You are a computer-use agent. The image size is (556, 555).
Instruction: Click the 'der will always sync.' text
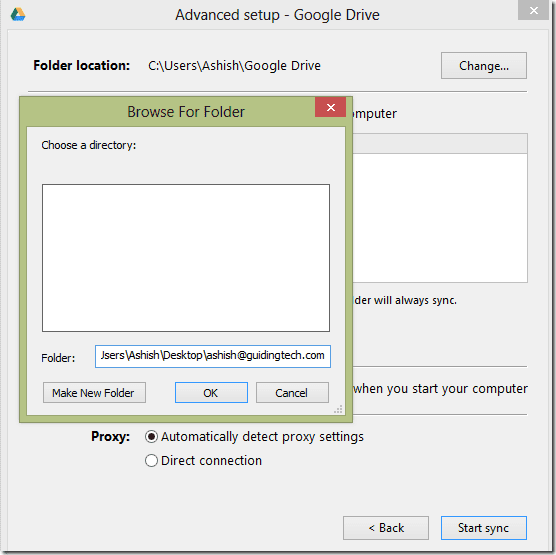pyautogui.click(x=405, y=300)
